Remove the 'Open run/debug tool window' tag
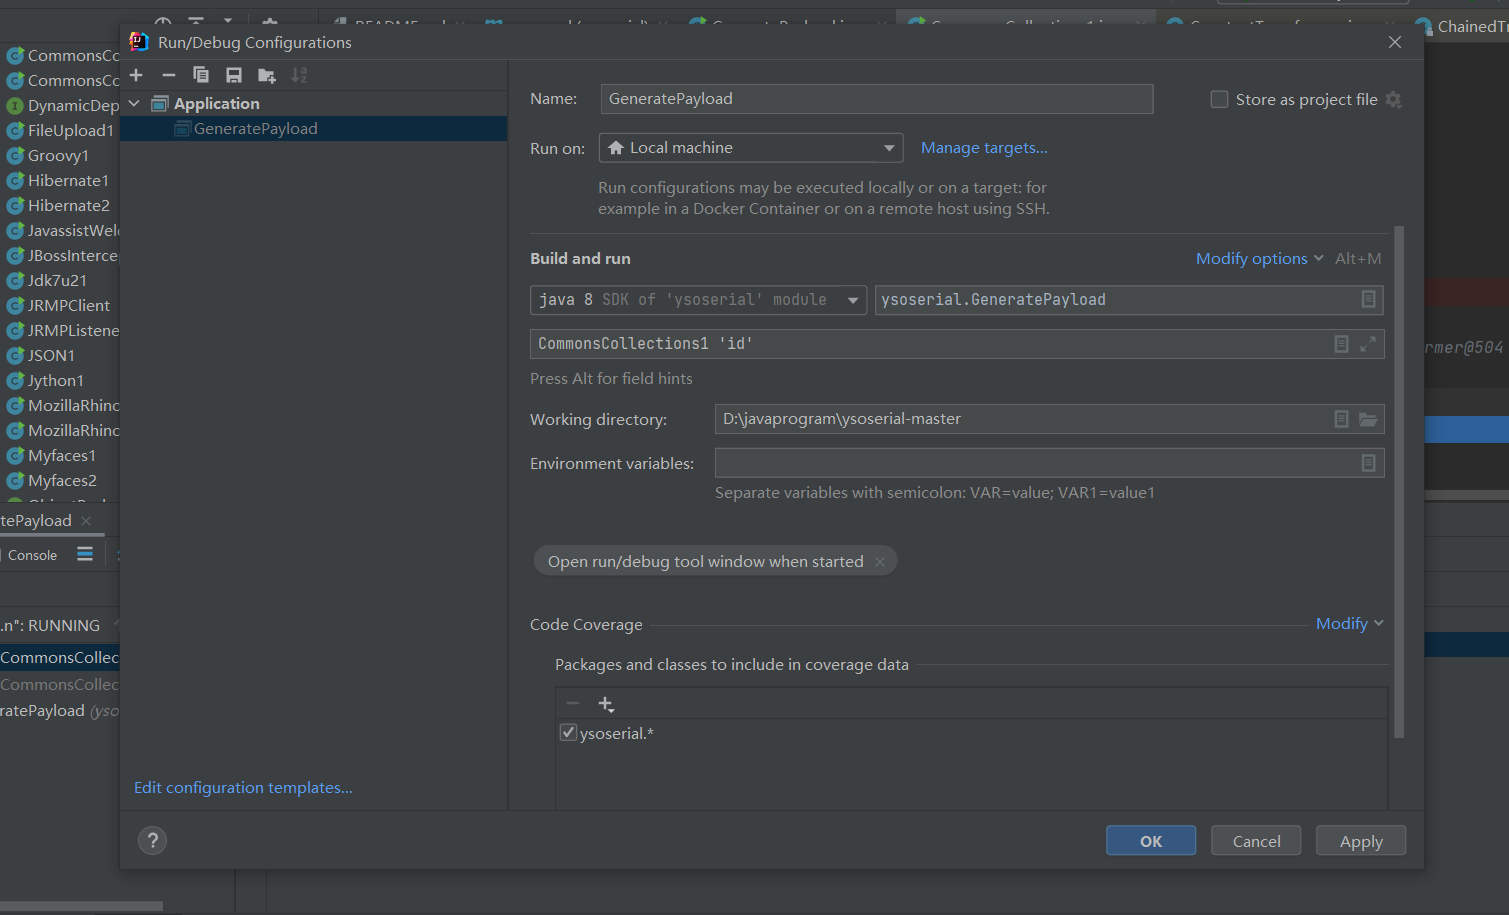The width and height of the screenshot is (1509, 915). coord(880,562)
